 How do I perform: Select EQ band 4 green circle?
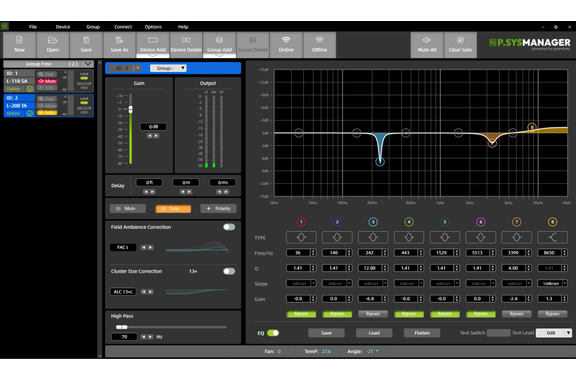pyautogui.click(x=409, y=222)
